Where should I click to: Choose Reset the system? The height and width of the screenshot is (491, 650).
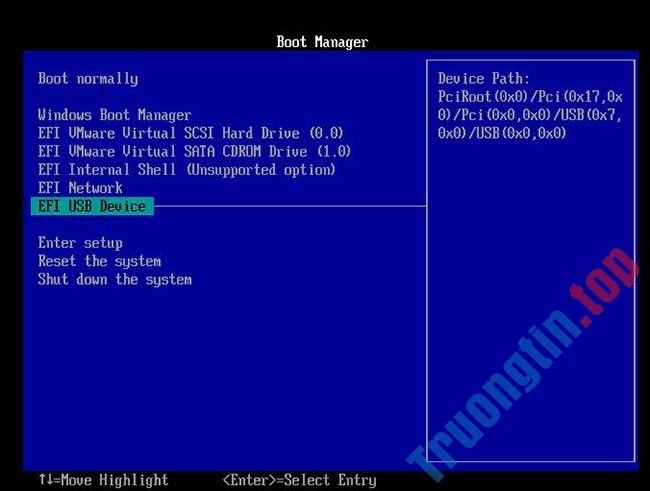pyautogui.click(x=99, y=261)
